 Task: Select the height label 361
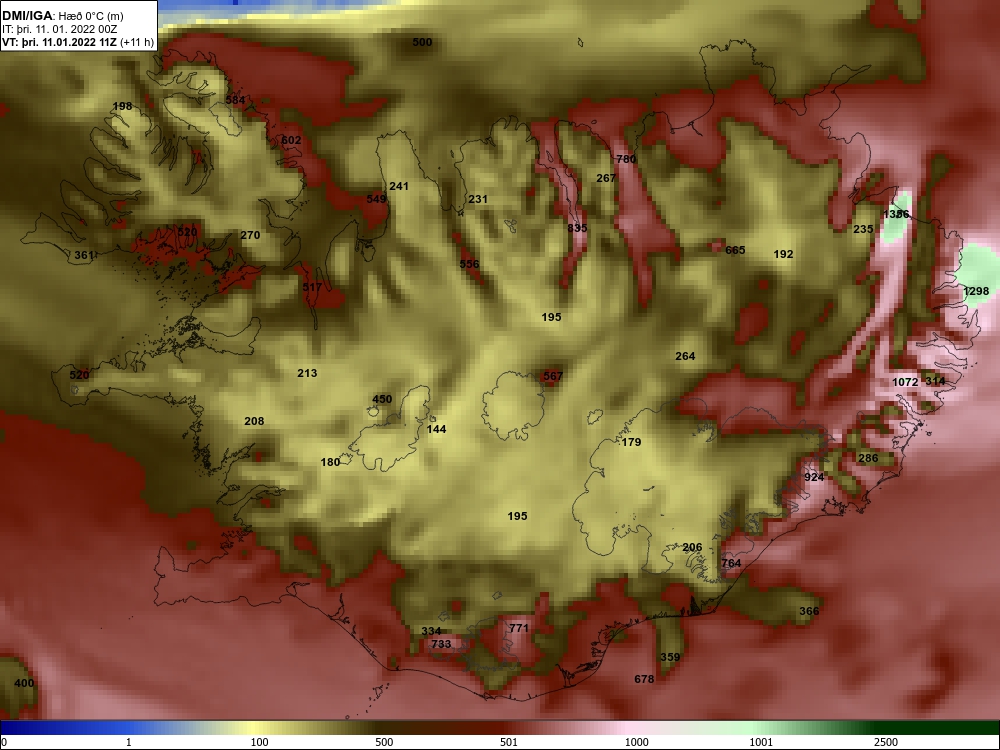tap(84, 255)
